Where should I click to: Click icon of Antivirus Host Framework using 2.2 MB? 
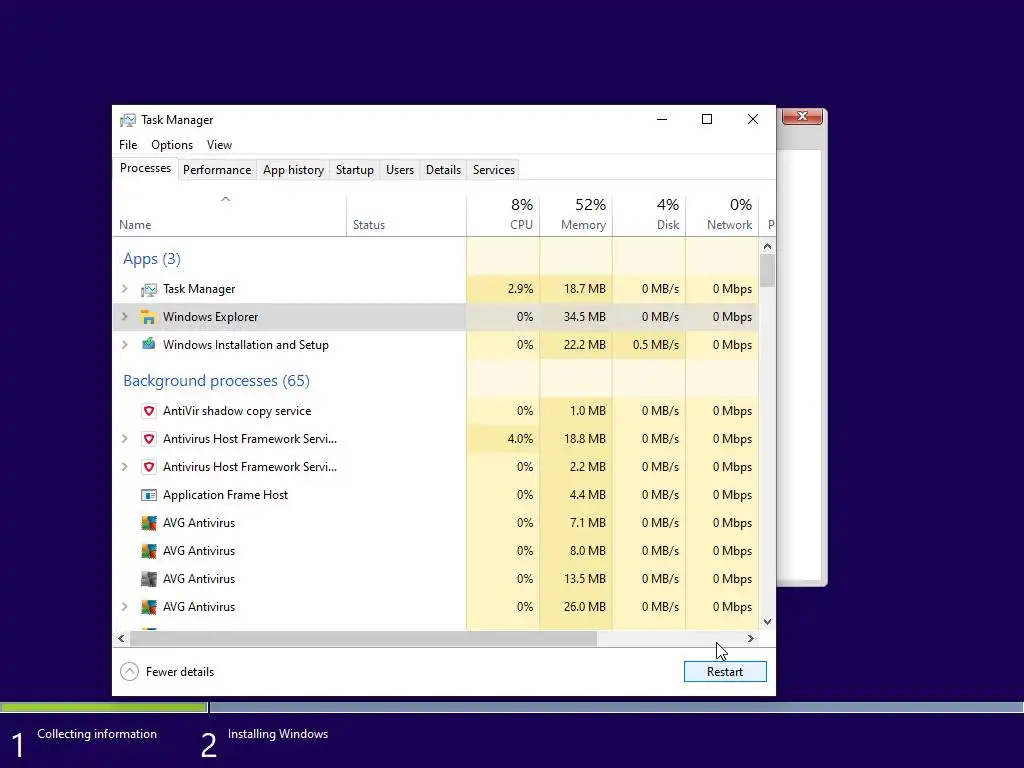pos(149,467)
